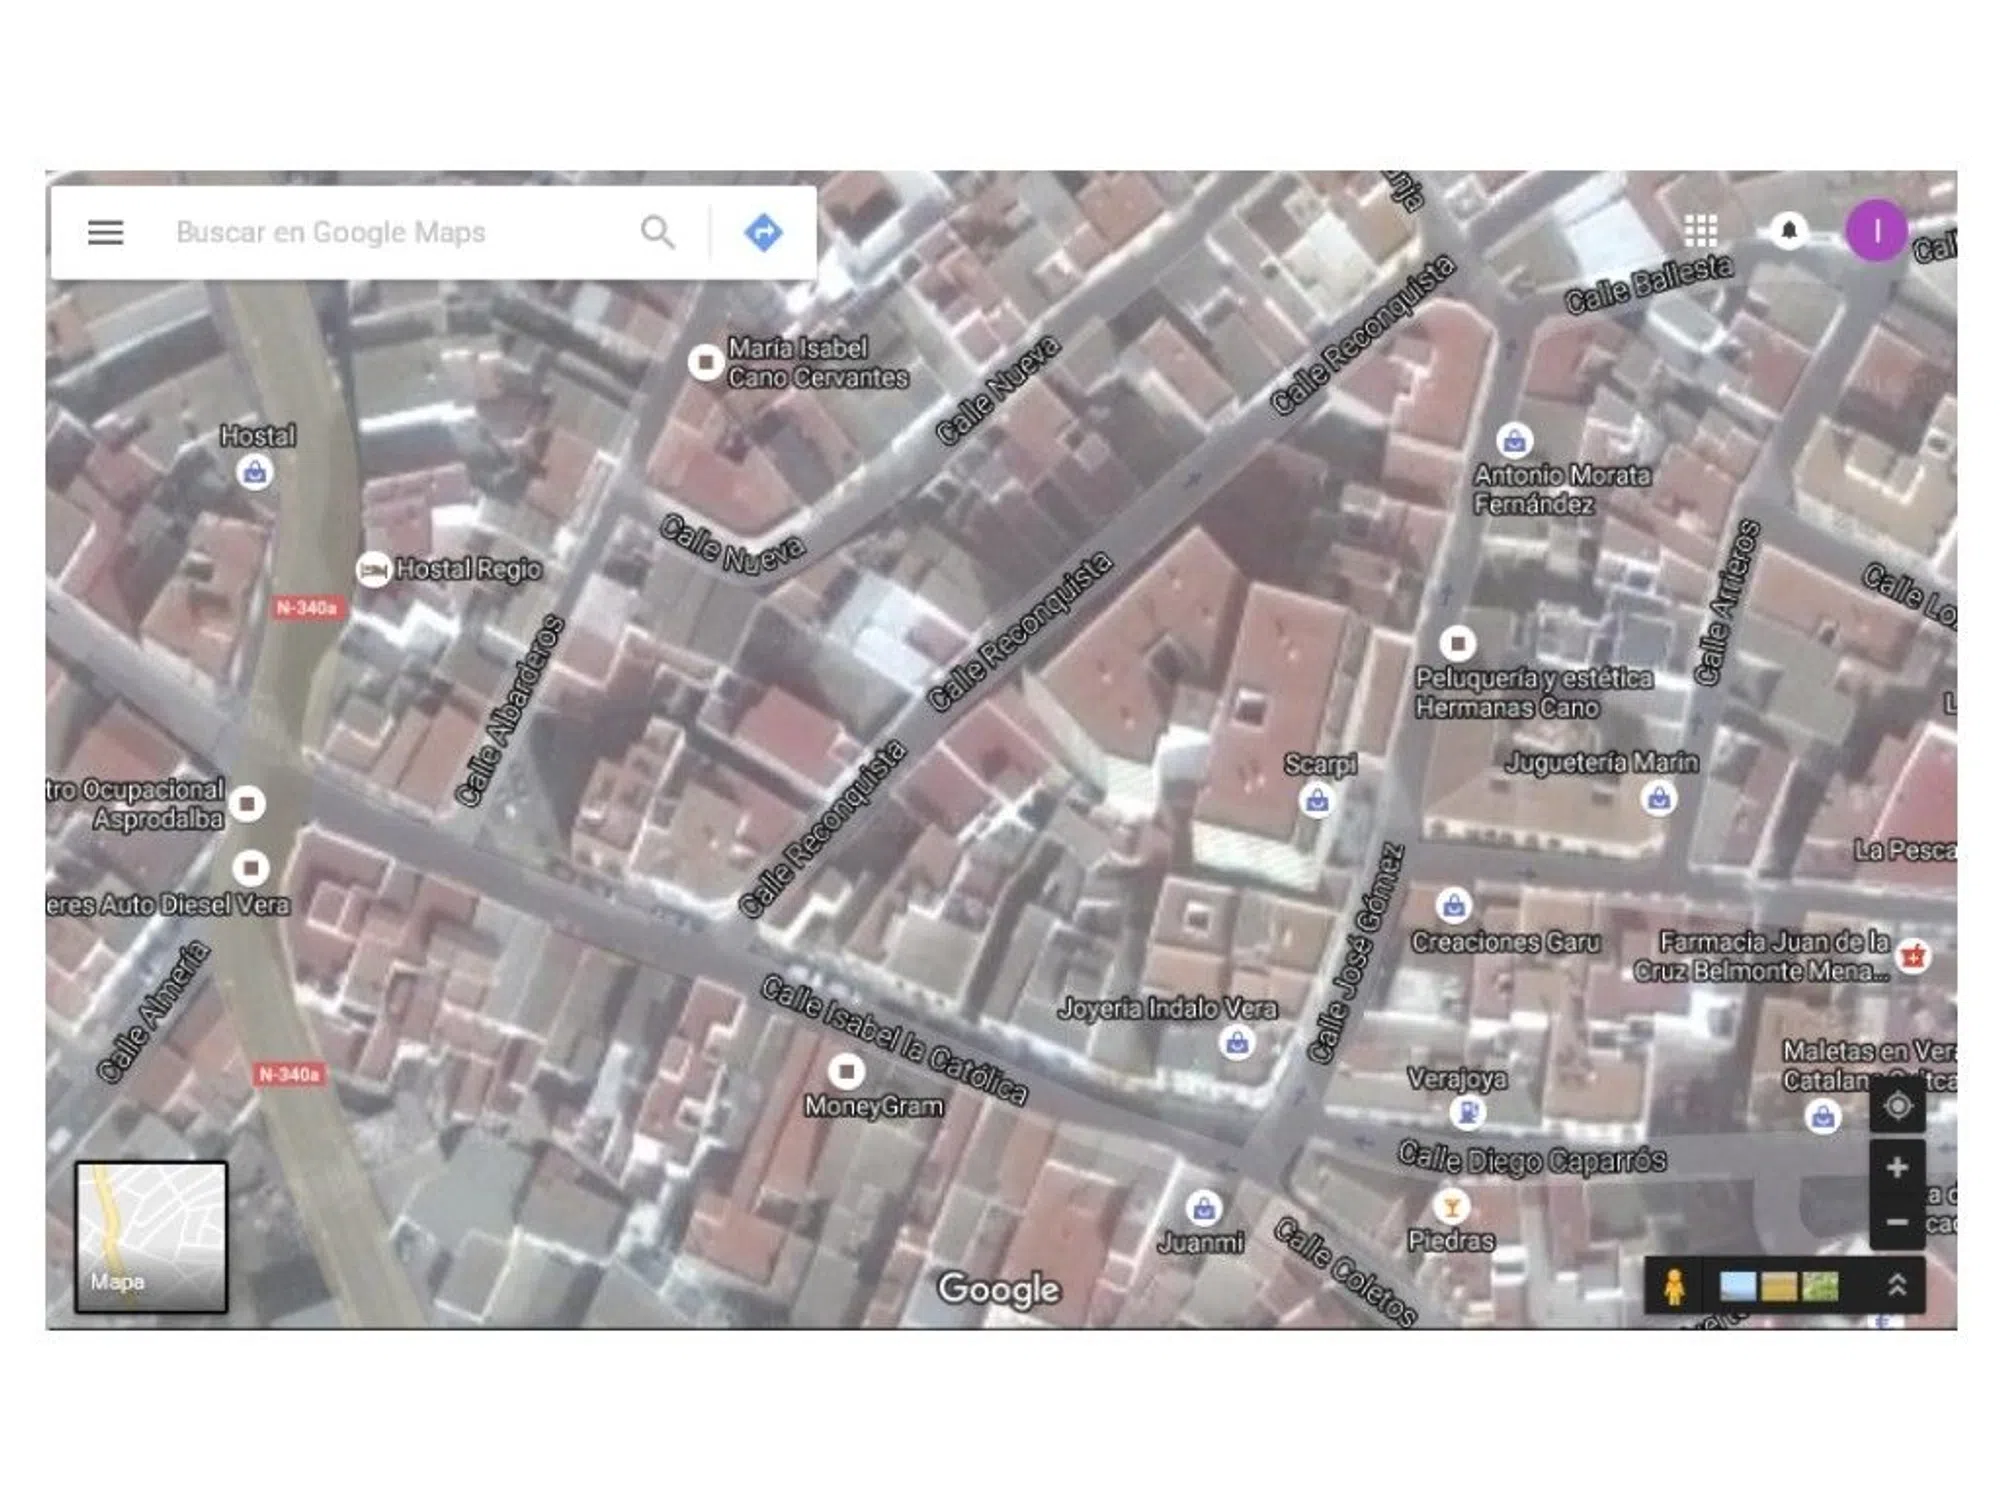Open the Google apps grid

[1700, 231]
